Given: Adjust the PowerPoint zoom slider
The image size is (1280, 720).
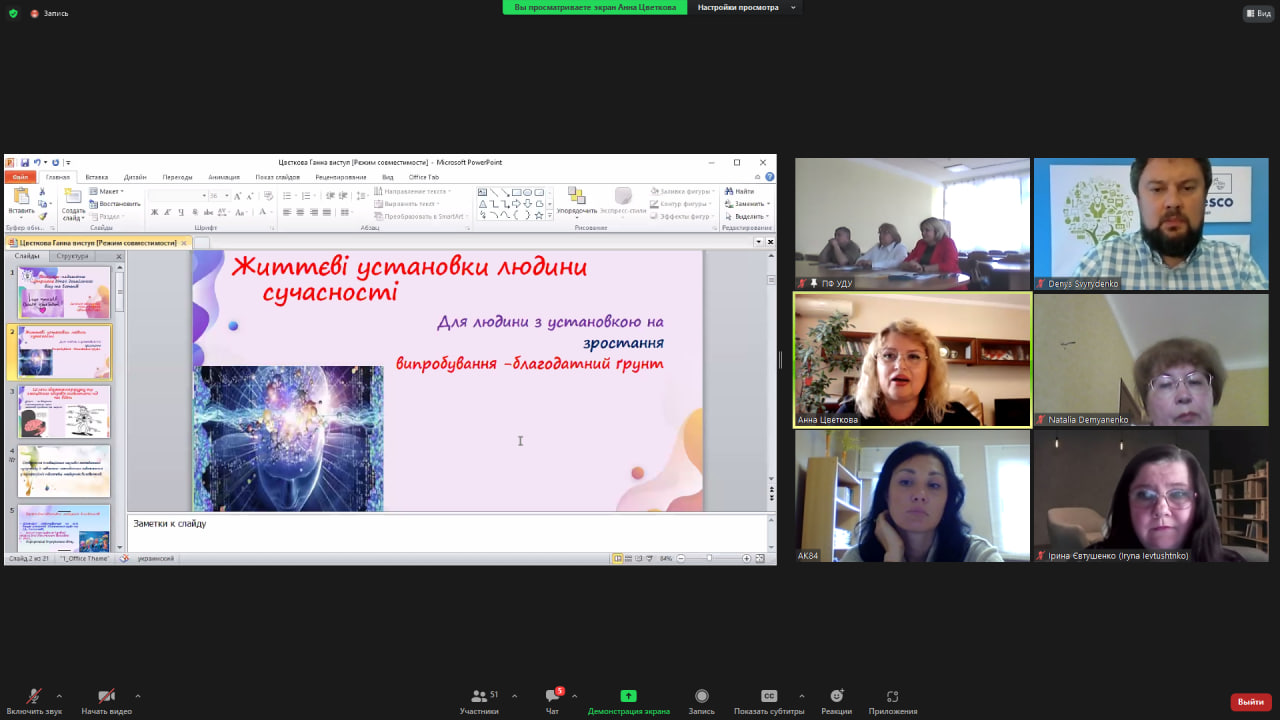Looking at the screenshot, I should (710, 558).
